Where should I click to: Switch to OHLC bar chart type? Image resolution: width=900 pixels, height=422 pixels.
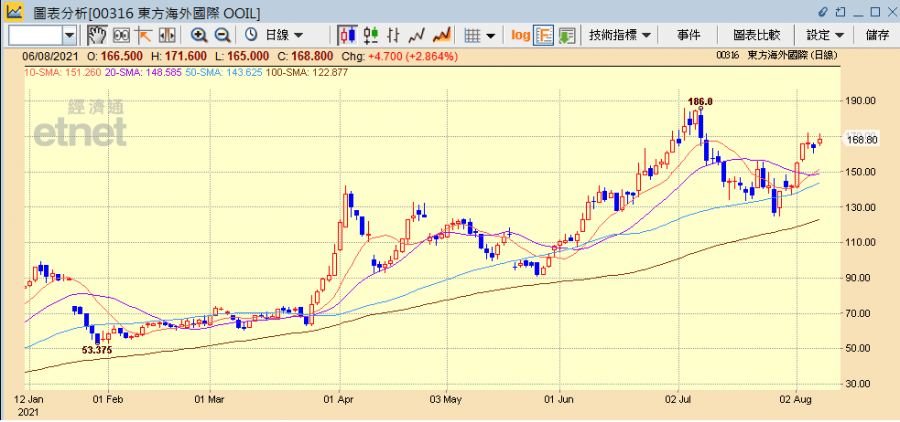368,35
